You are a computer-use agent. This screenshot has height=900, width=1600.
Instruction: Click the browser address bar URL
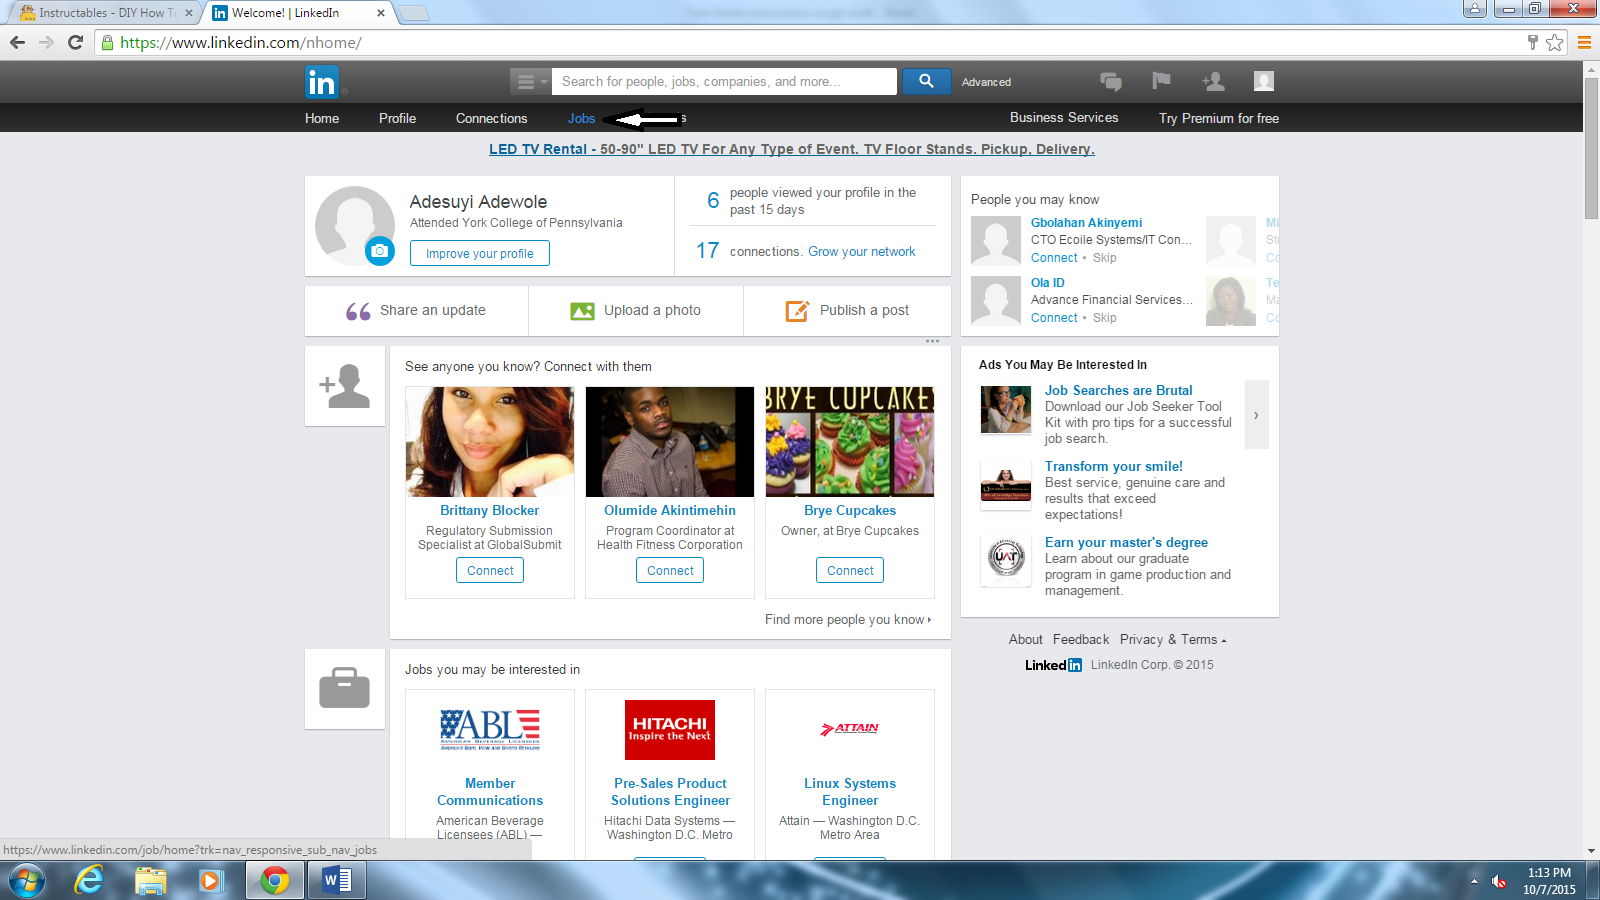[240, 43]
